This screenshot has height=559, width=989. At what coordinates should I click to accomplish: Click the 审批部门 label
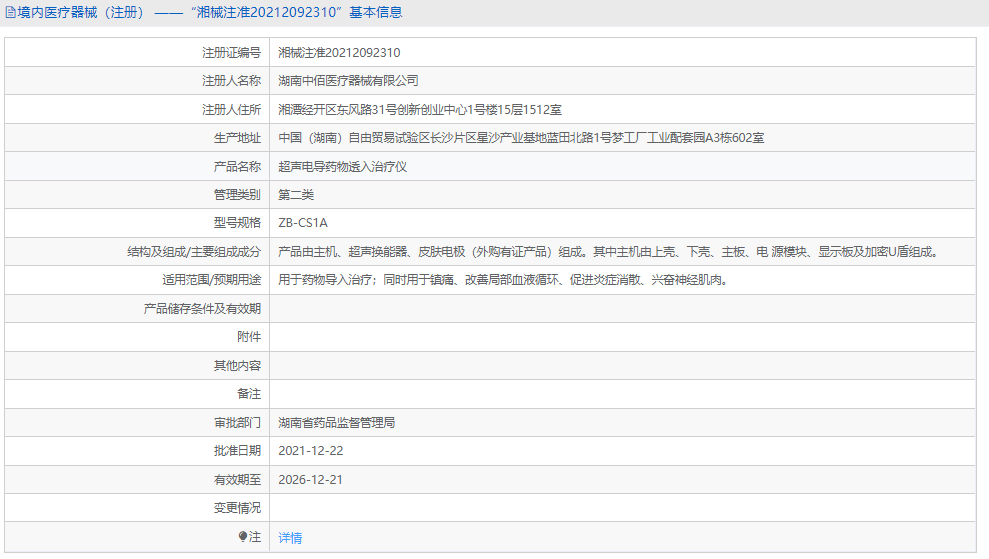tap(237, 423)
